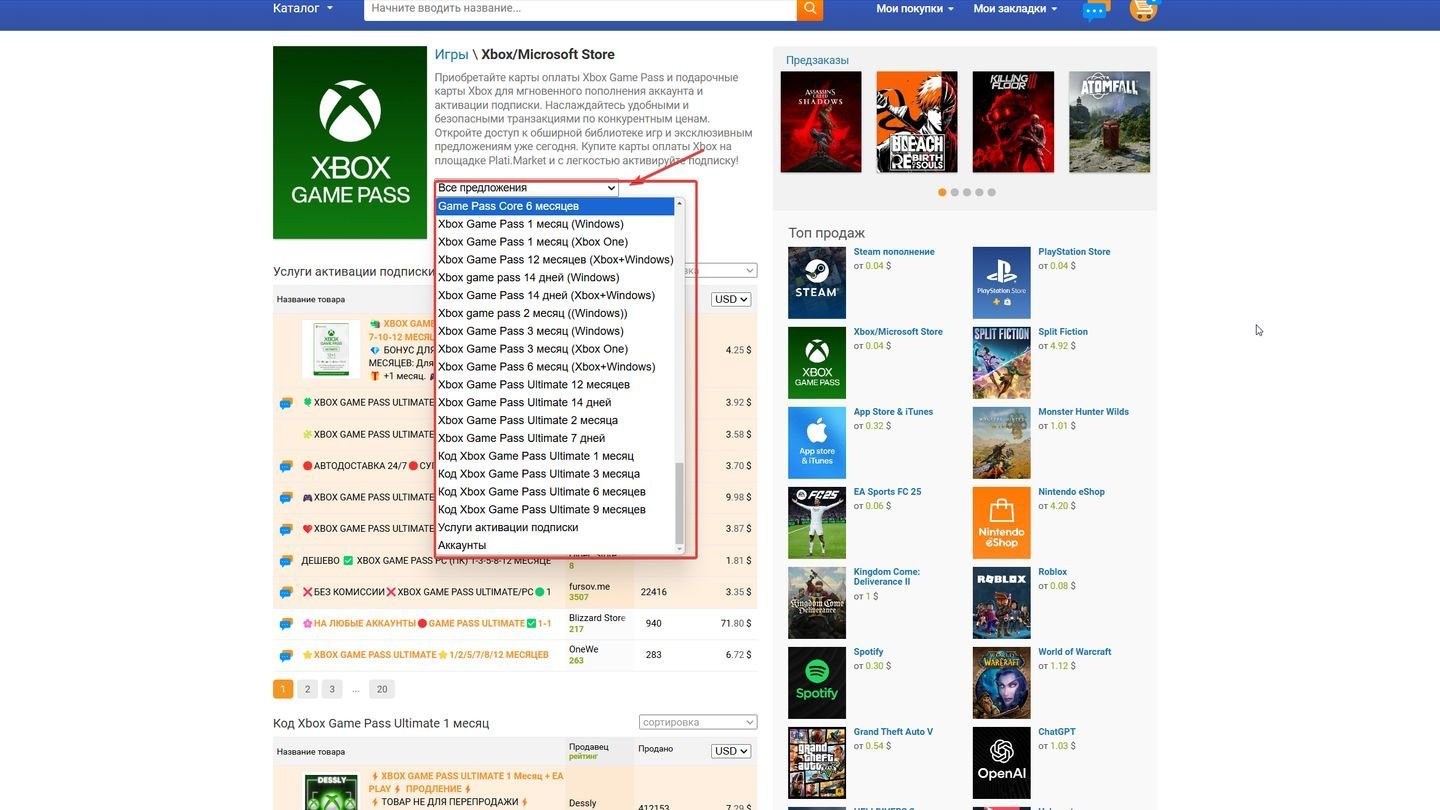1440x810 pixels.
Task: Open НА ЛЮБЫЕ АККАУНТЫ GAME PASS ULTIMATE listing
Action: click(x=426, y=623)
